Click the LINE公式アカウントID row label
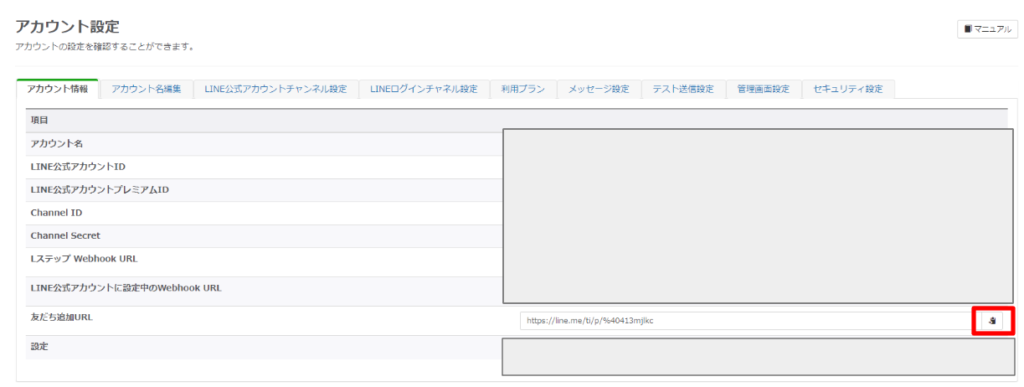The height and width of the screenshot is (387, 1024). 78,166
